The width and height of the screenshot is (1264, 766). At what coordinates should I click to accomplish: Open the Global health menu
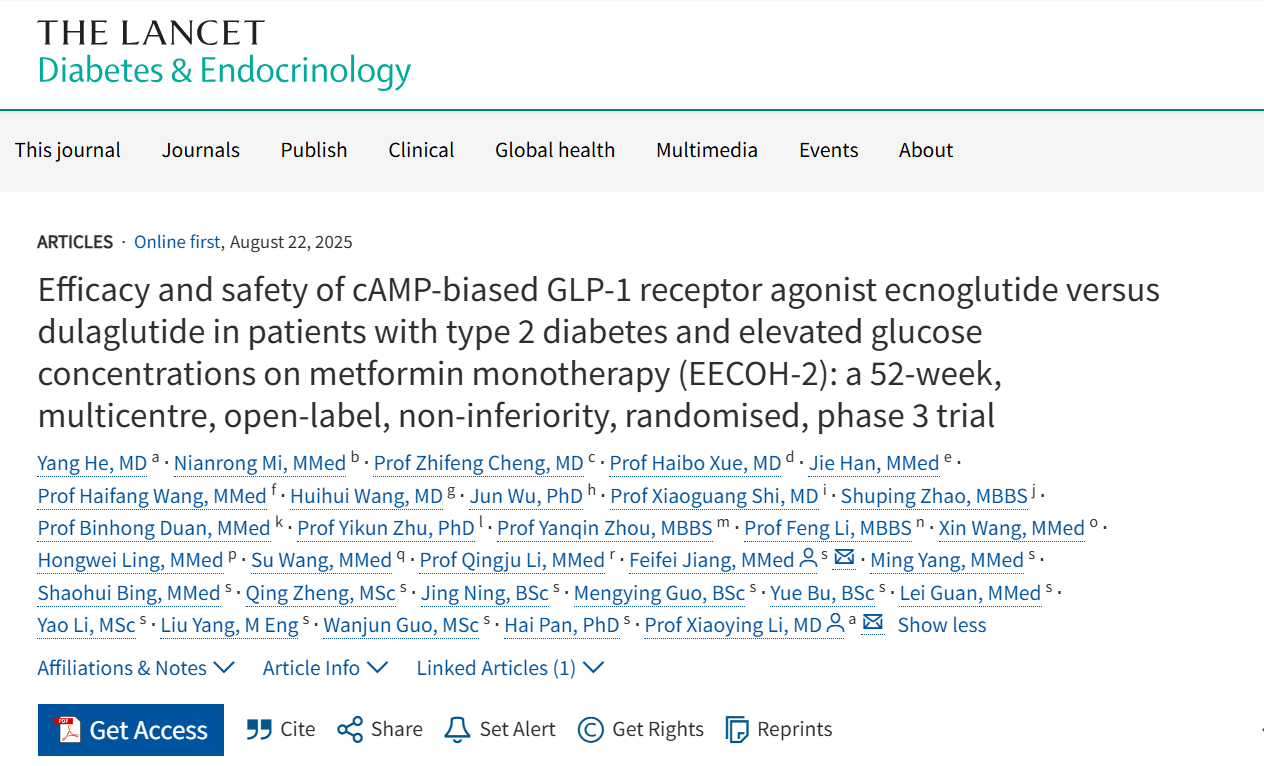tap(555, 150)
